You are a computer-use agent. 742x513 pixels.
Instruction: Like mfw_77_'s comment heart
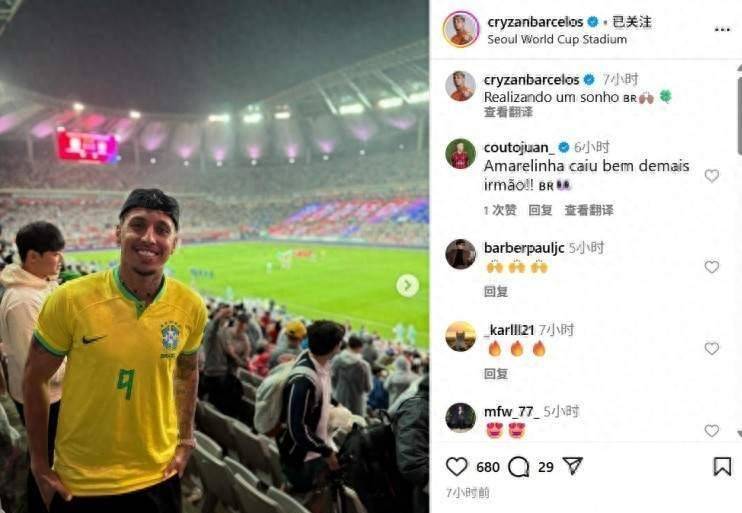coord(712,430)
